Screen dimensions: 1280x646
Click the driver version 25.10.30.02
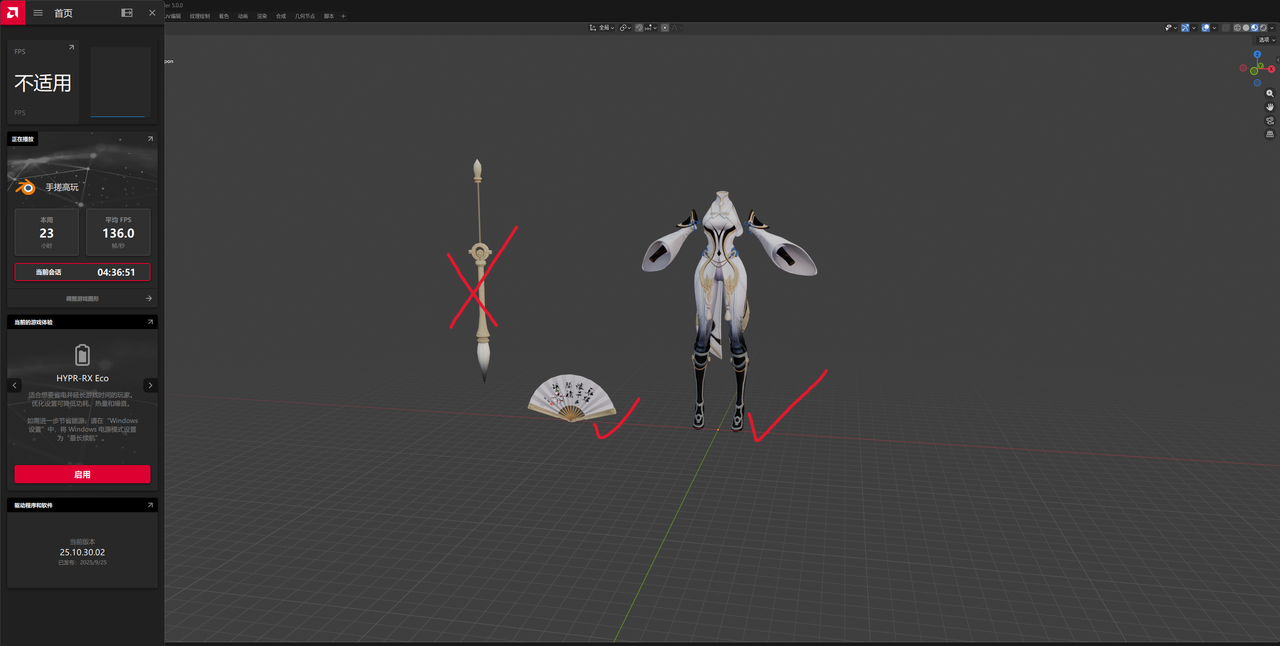(82, 552)
